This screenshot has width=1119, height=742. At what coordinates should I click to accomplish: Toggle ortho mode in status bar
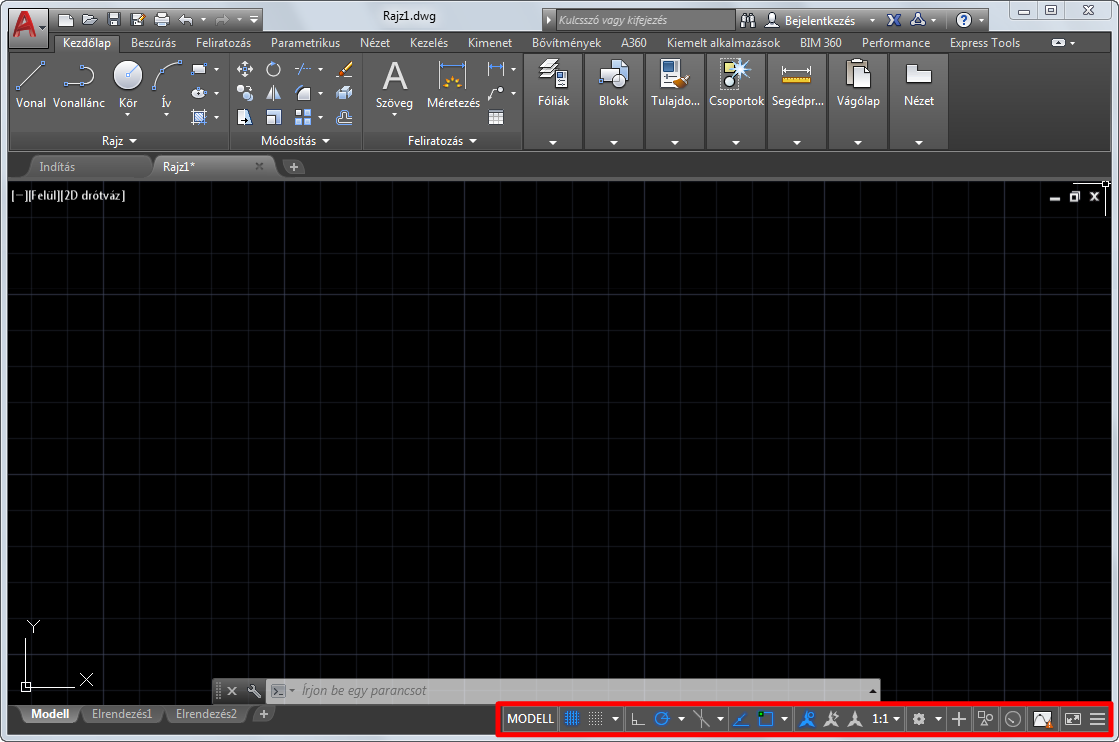(x=637, y=719)
